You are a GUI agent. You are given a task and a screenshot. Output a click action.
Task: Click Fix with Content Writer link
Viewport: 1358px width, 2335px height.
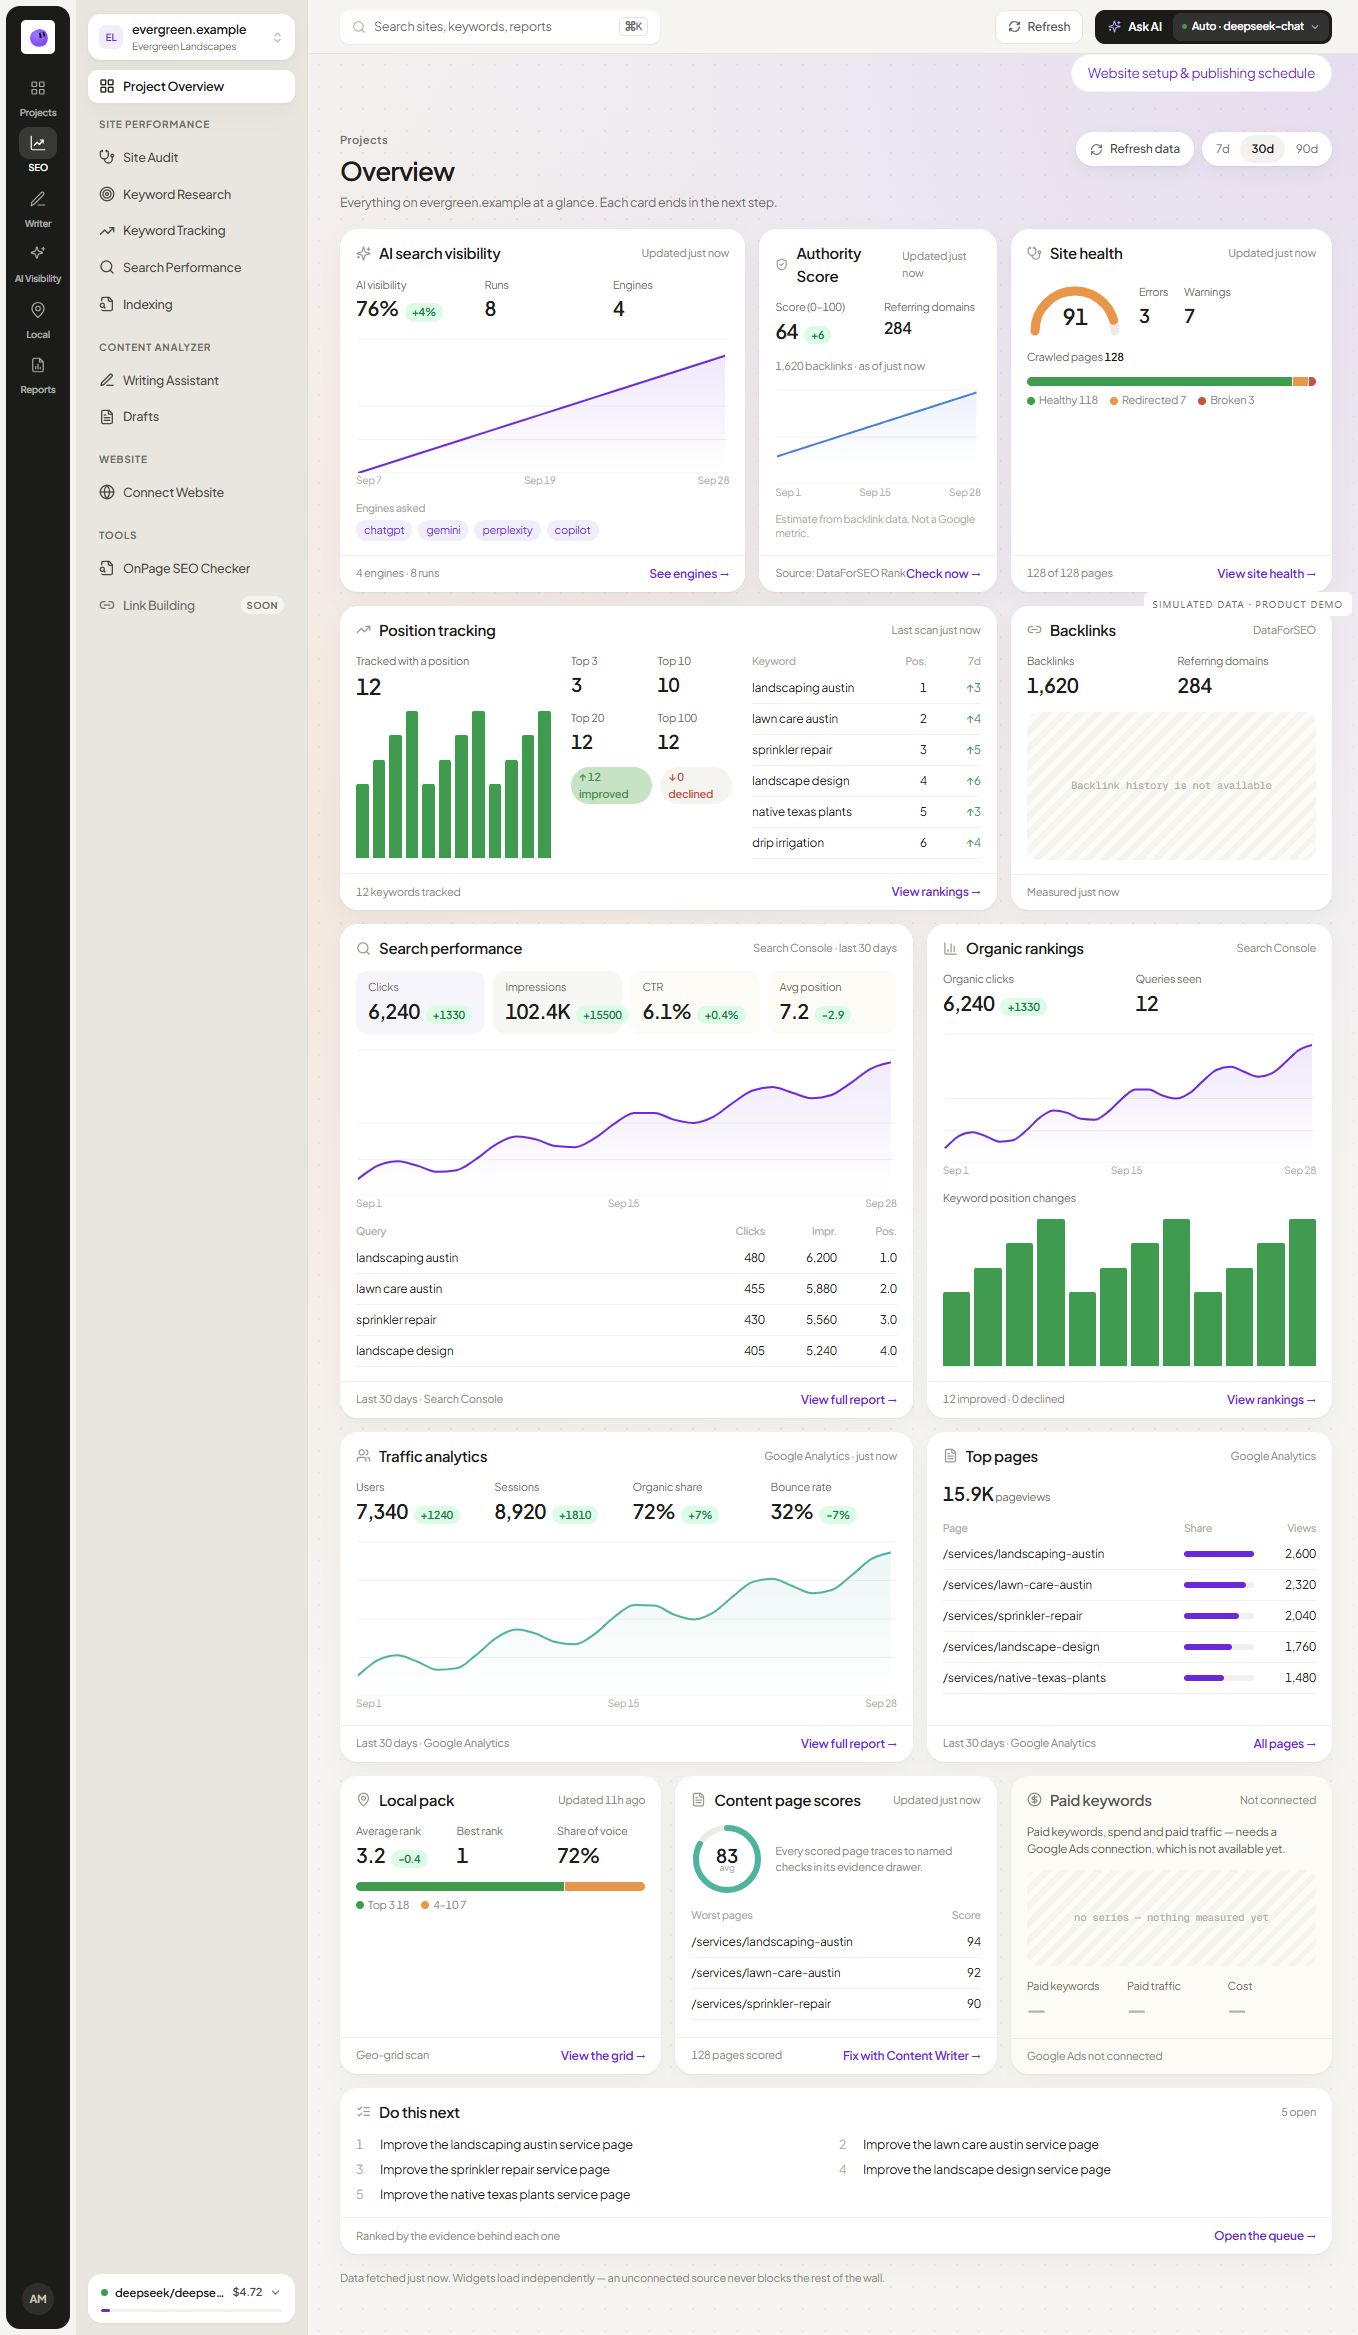[912, 2056]
